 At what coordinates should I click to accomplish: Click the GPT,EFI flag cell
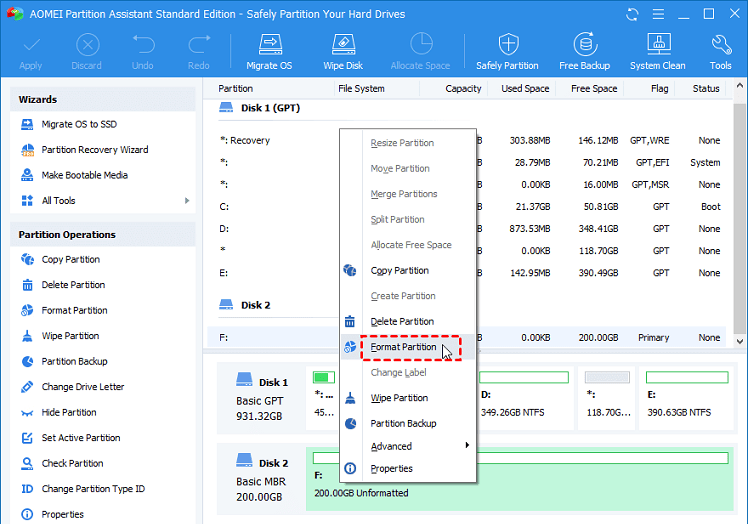coord(652,163)
